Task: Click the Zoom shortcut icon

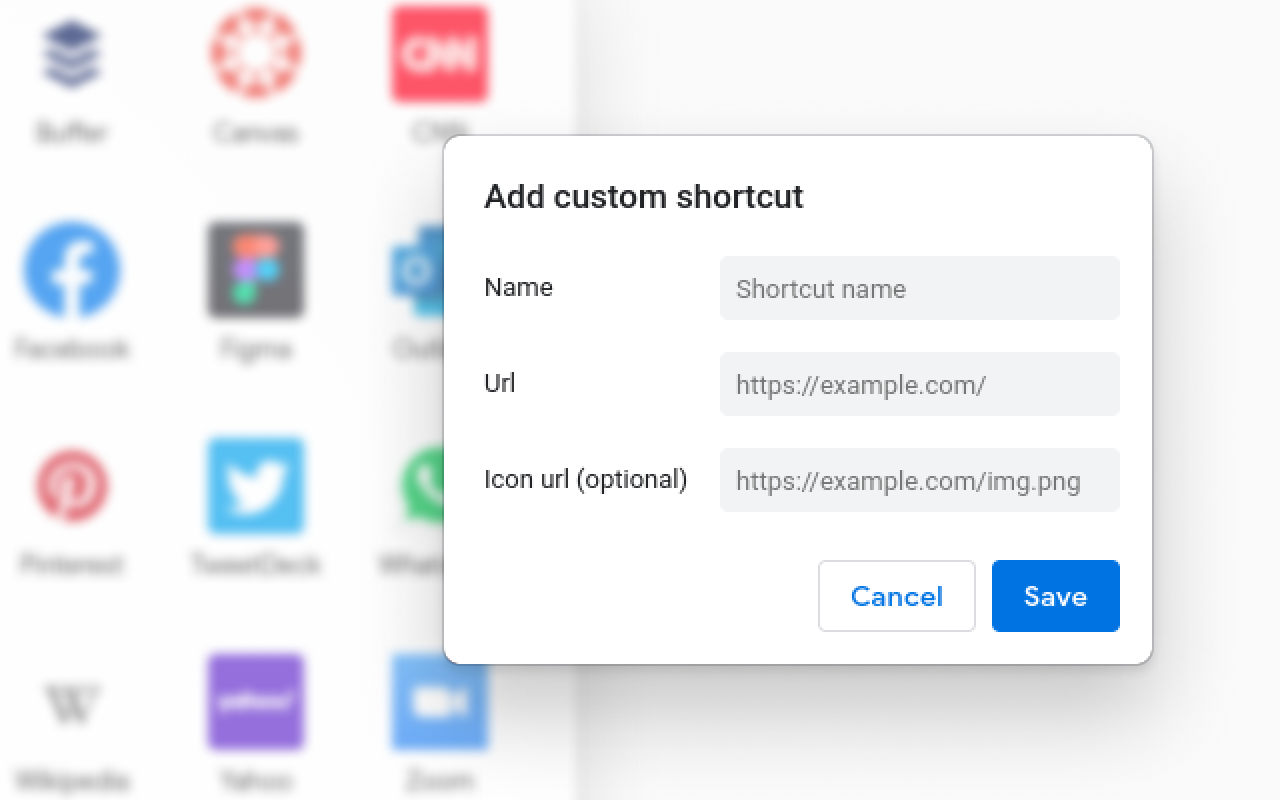Action: [439, 702]
